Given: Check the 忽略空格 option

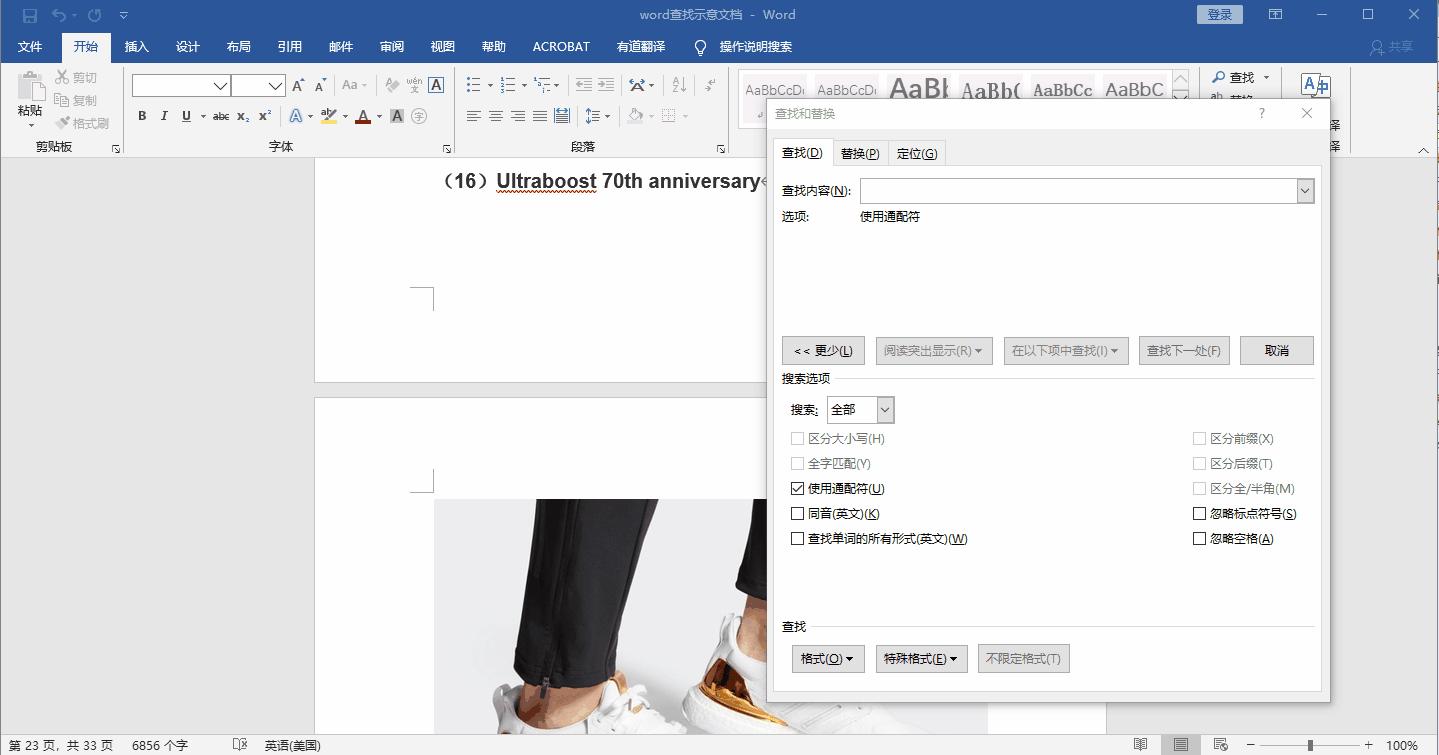Looking at the screenshot, I should click(1199, 538).
